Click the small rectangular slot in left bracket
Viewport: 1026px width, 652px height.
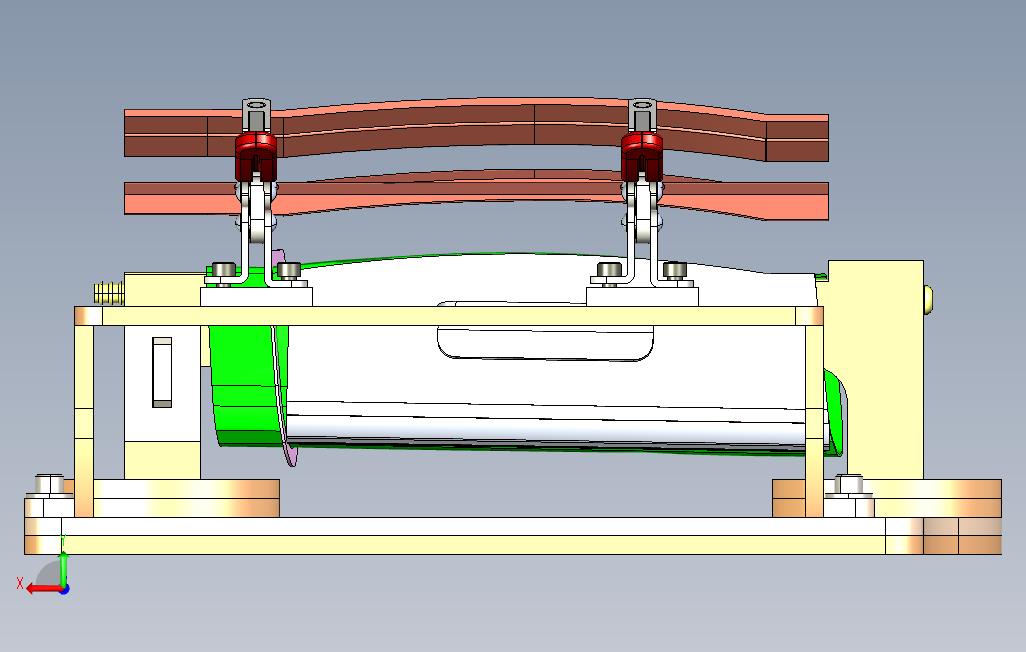(x=162, y=372)
